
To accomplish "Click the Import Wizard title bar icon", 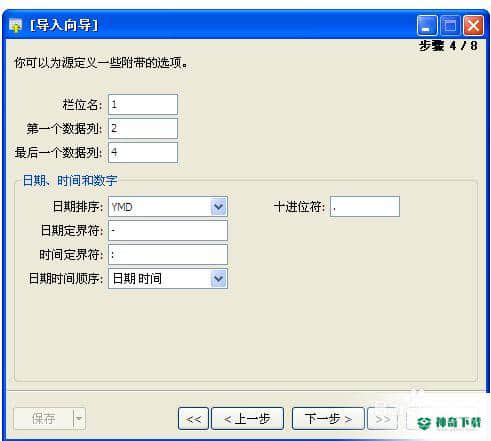I will pyautogui.click(x=15, y=25).
